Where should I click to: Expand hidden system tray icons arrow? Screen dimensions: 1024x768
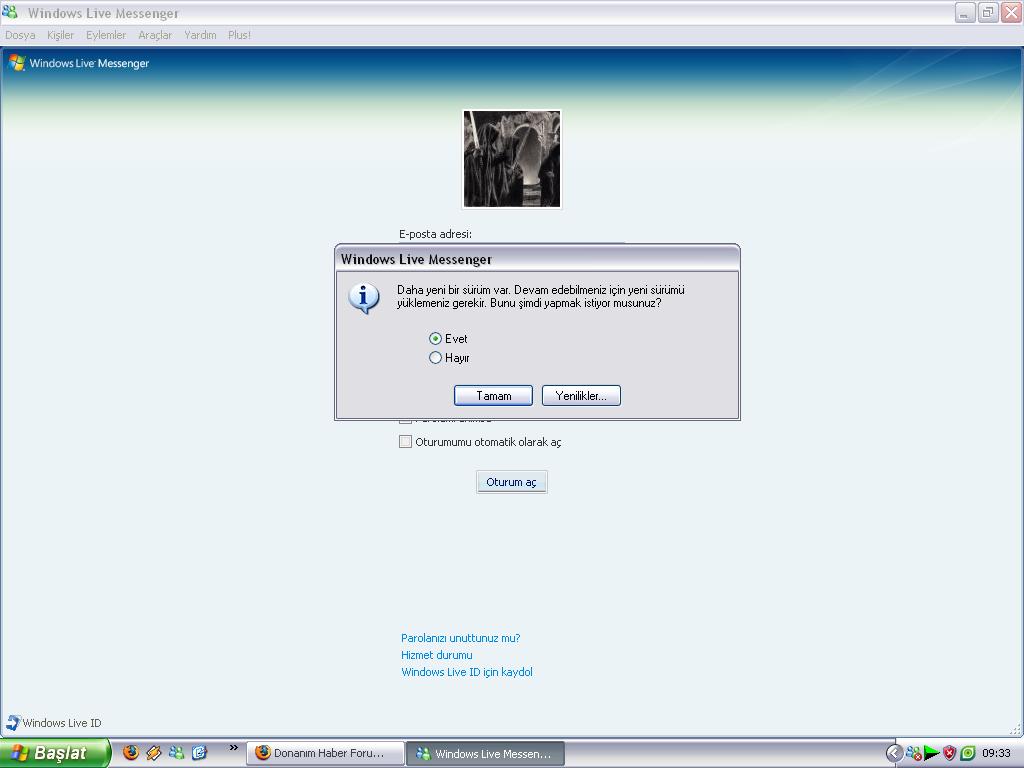click(894, 753)
